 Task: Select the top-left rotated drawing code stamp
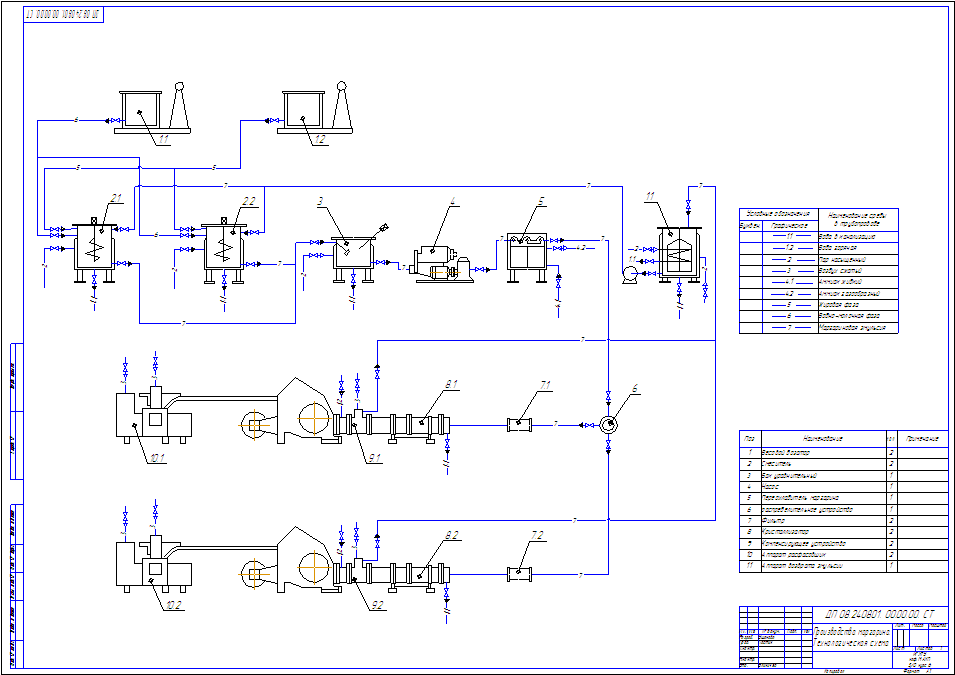click(x=63, y=15)
